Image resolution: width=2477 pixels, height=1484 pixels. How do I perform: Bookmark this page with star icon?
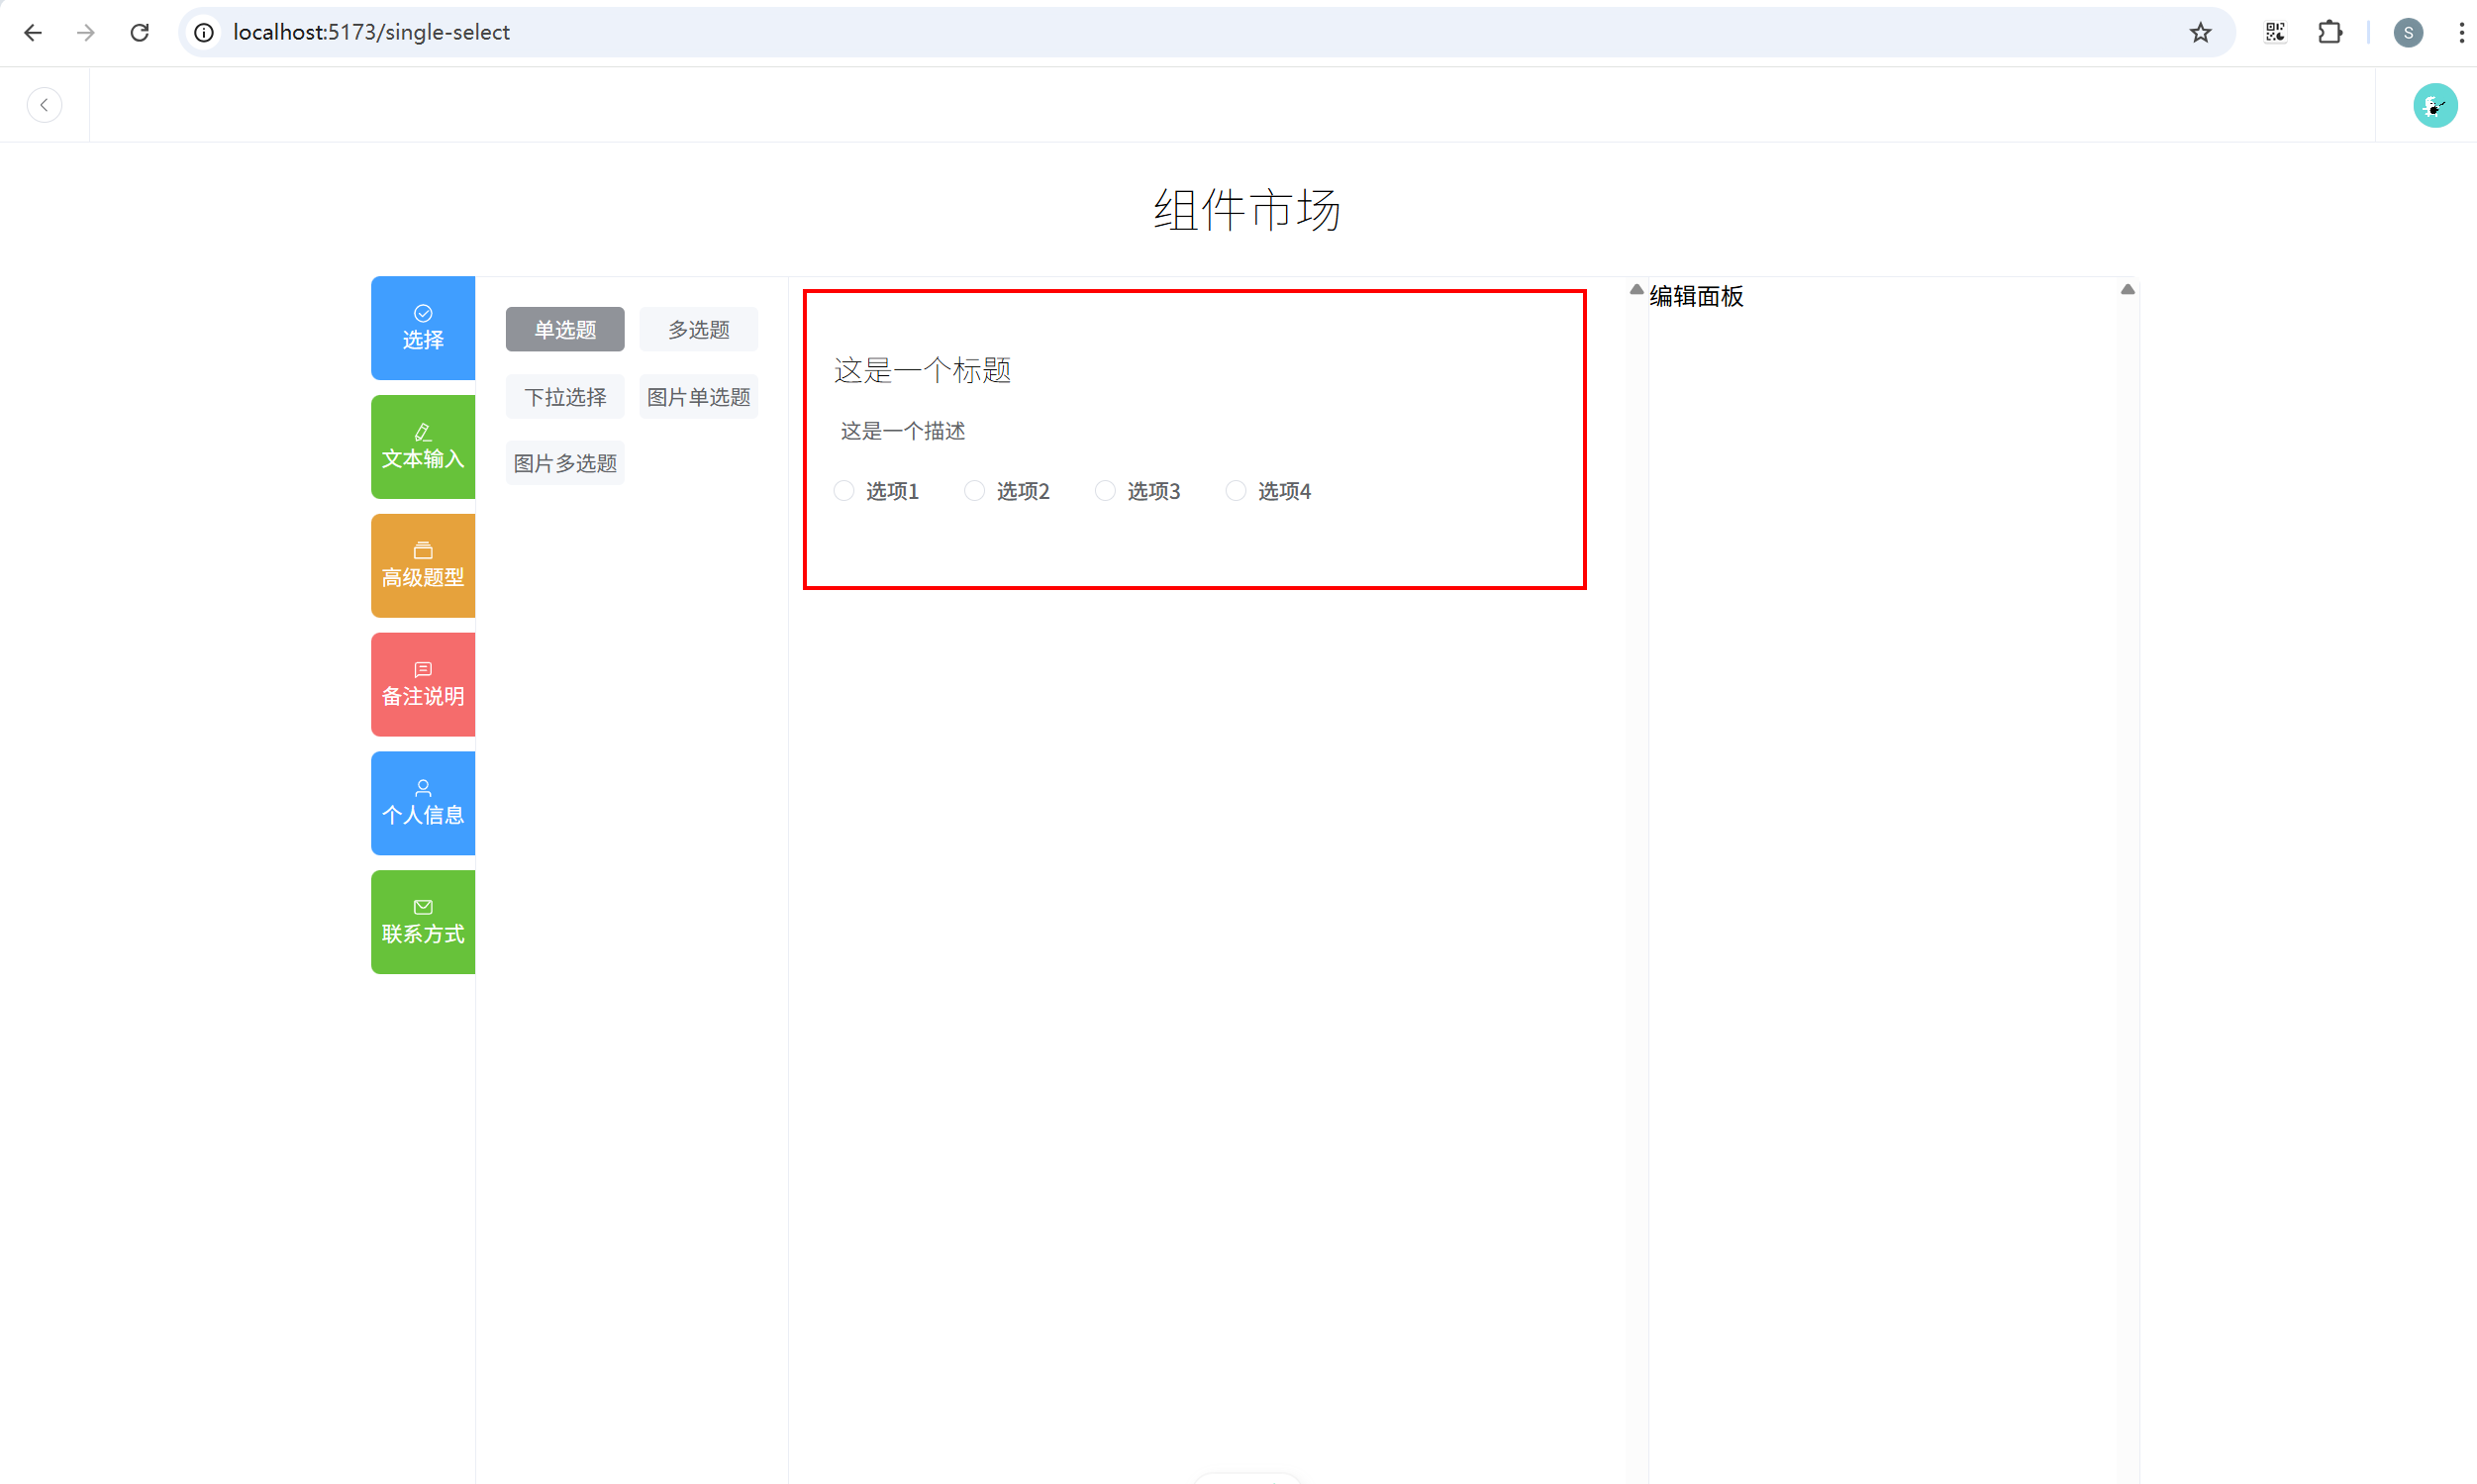click(2200, 33)
